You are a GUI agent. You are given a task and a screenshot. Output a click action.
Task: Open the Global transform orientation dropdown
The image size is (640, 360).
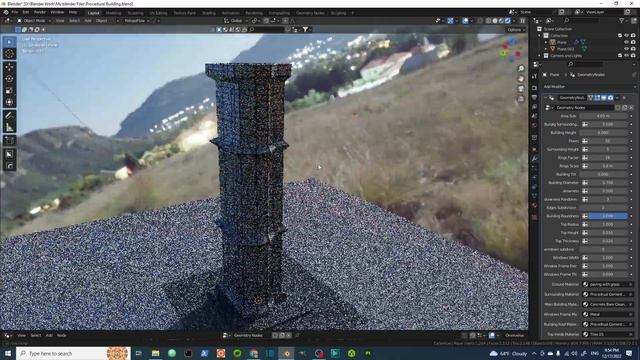tap(236, 20)
